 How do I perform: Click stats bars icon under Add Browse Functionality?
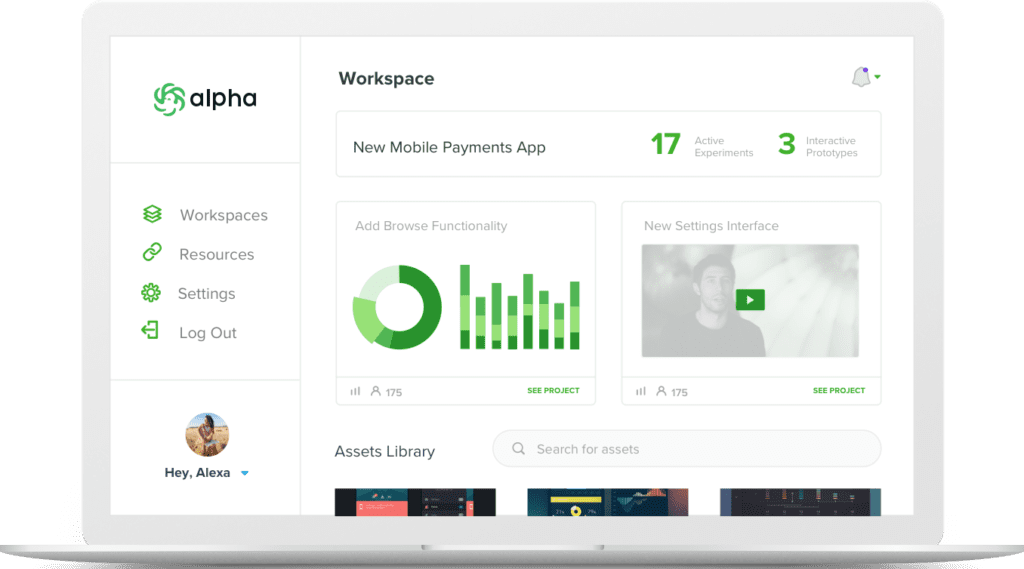(x=355, y=391)
